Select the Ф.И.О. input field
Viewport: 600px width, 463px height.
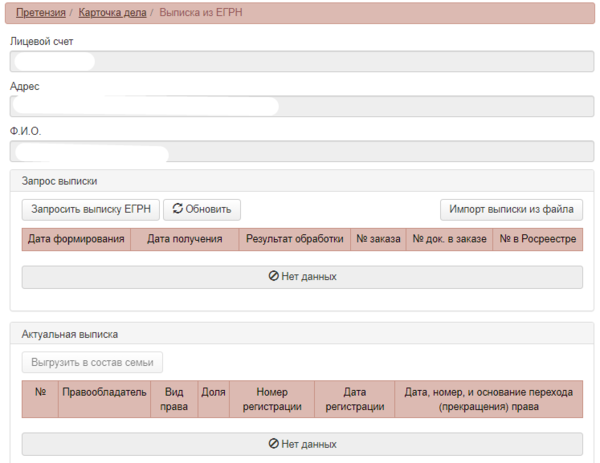point(300,152)
